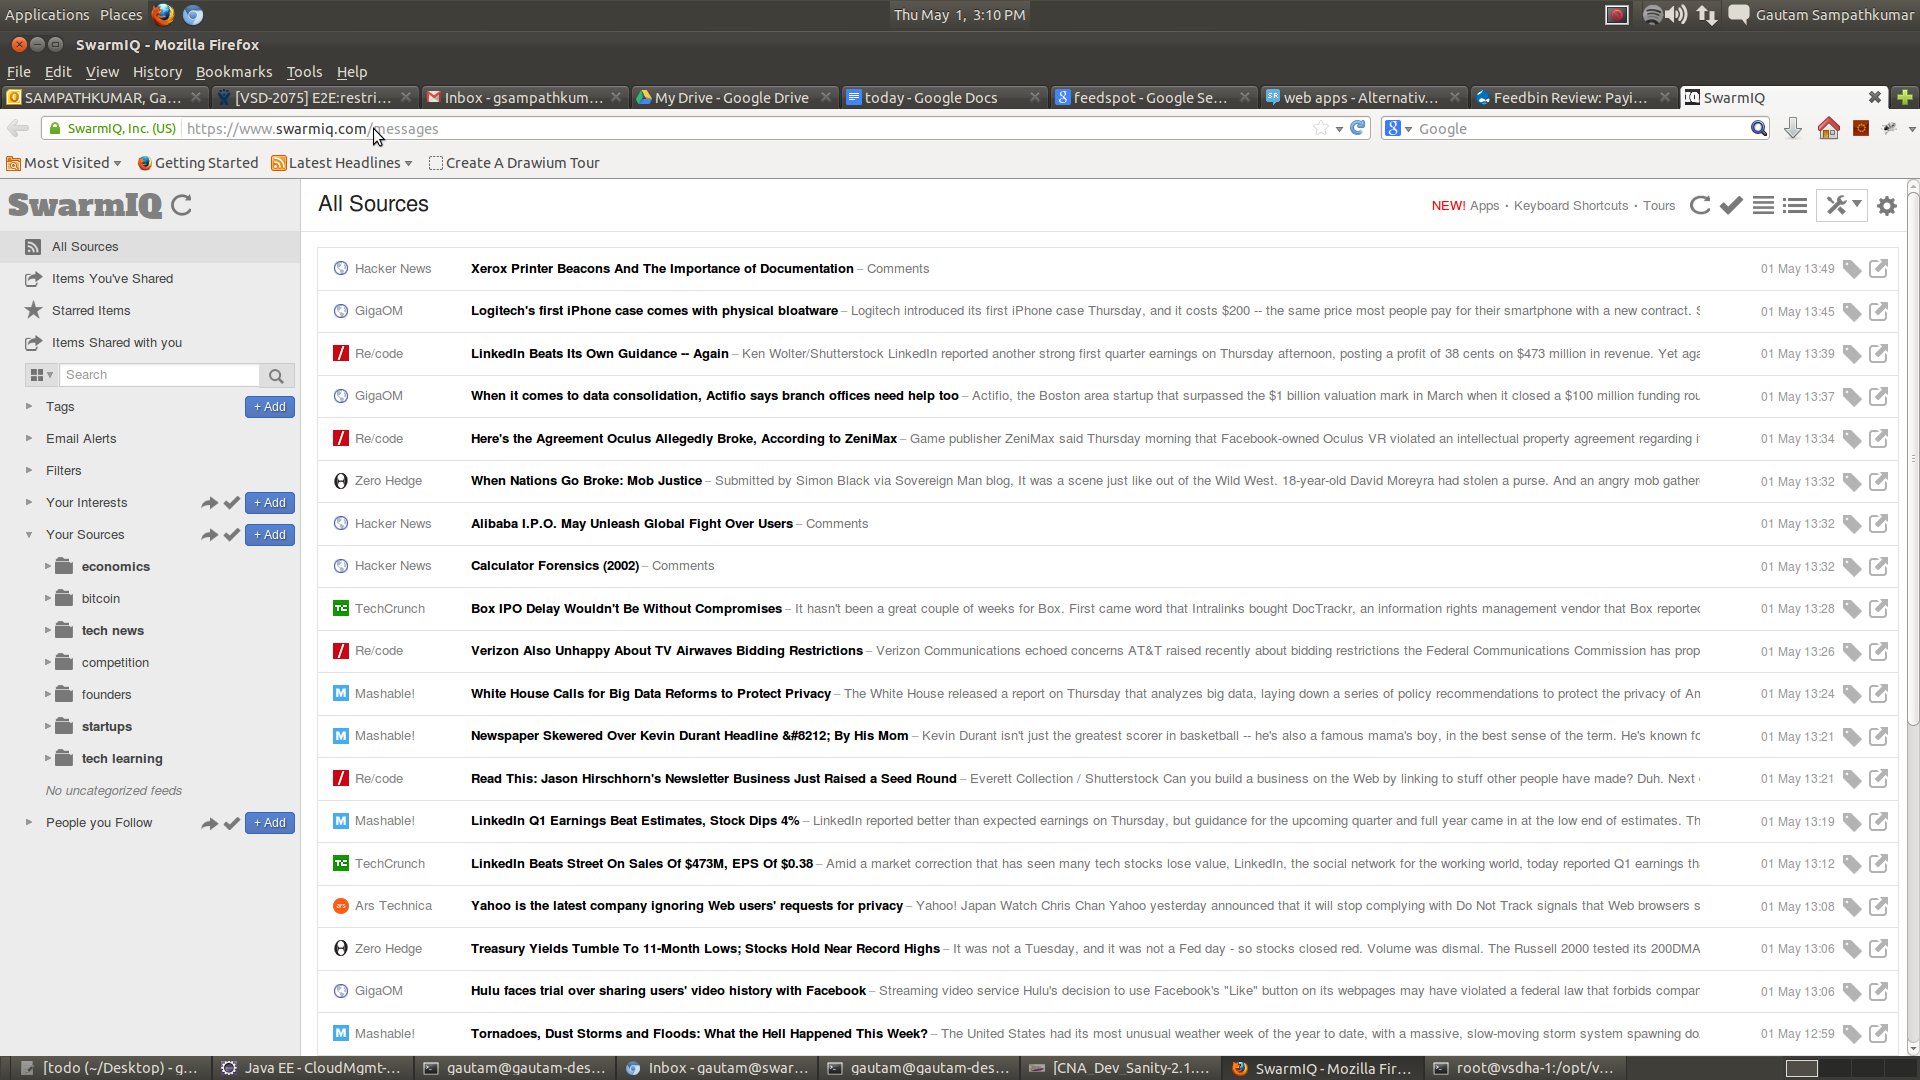
Task: Open system volume indicator
Action: (1677, 15)
